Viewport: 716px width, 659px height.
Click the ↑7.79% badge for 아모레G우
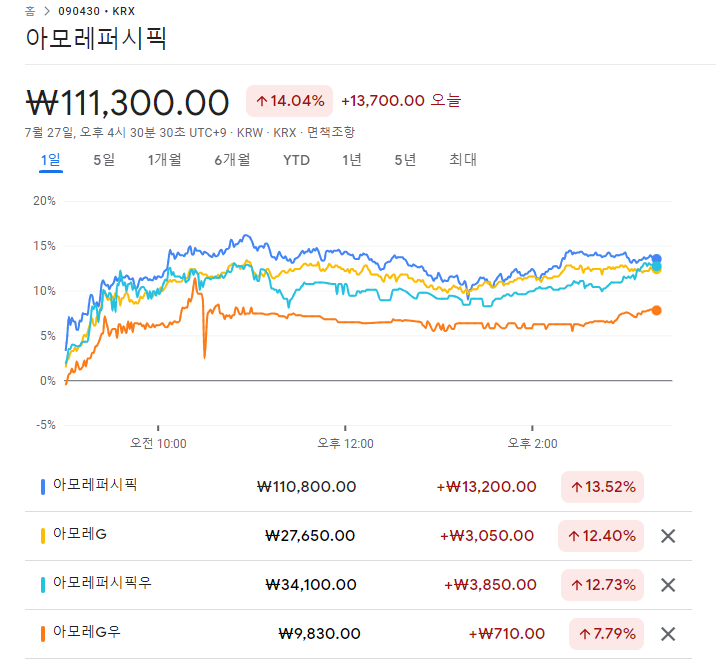[606, 634]
